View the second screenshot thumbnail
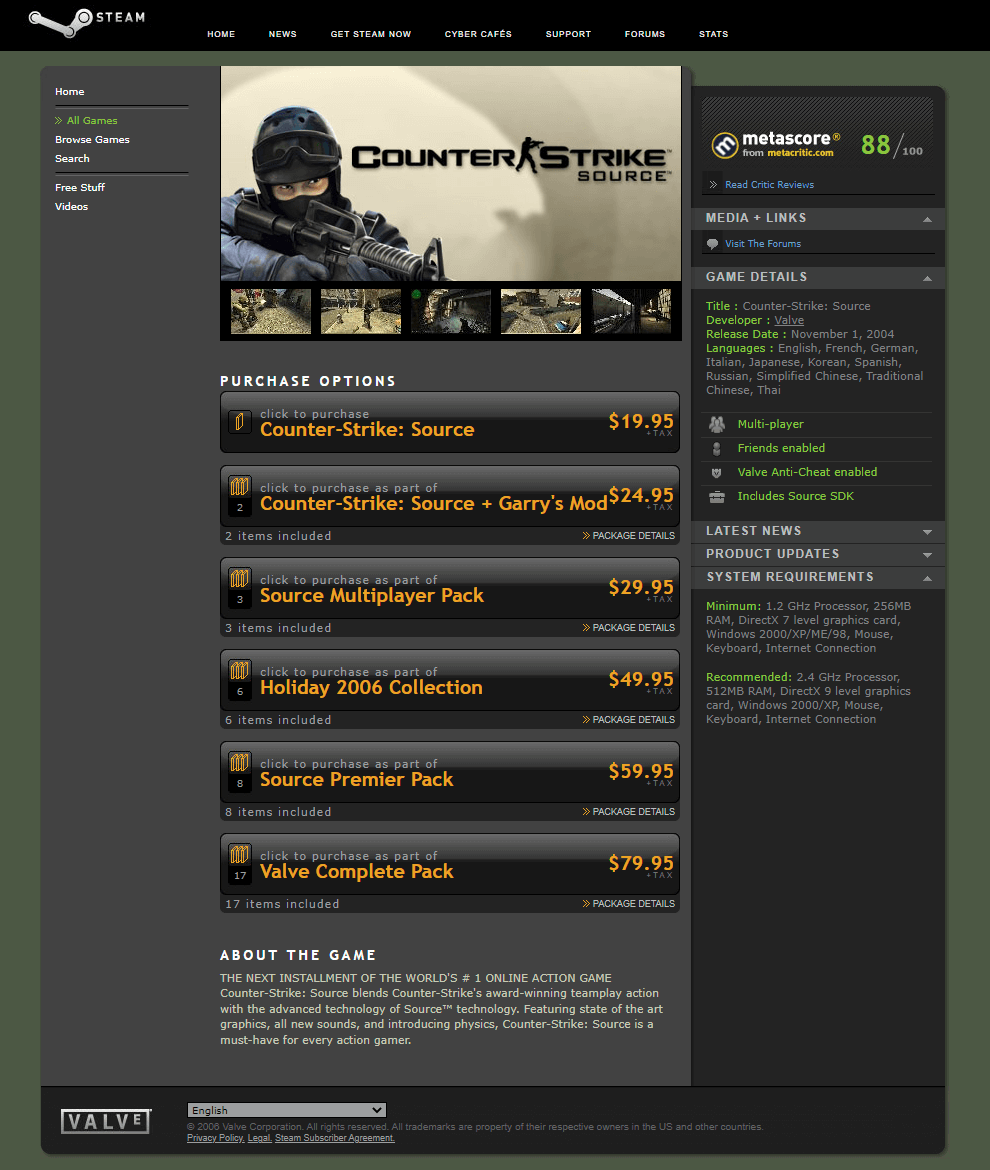The image size is (990, 1170). (361, 311)
